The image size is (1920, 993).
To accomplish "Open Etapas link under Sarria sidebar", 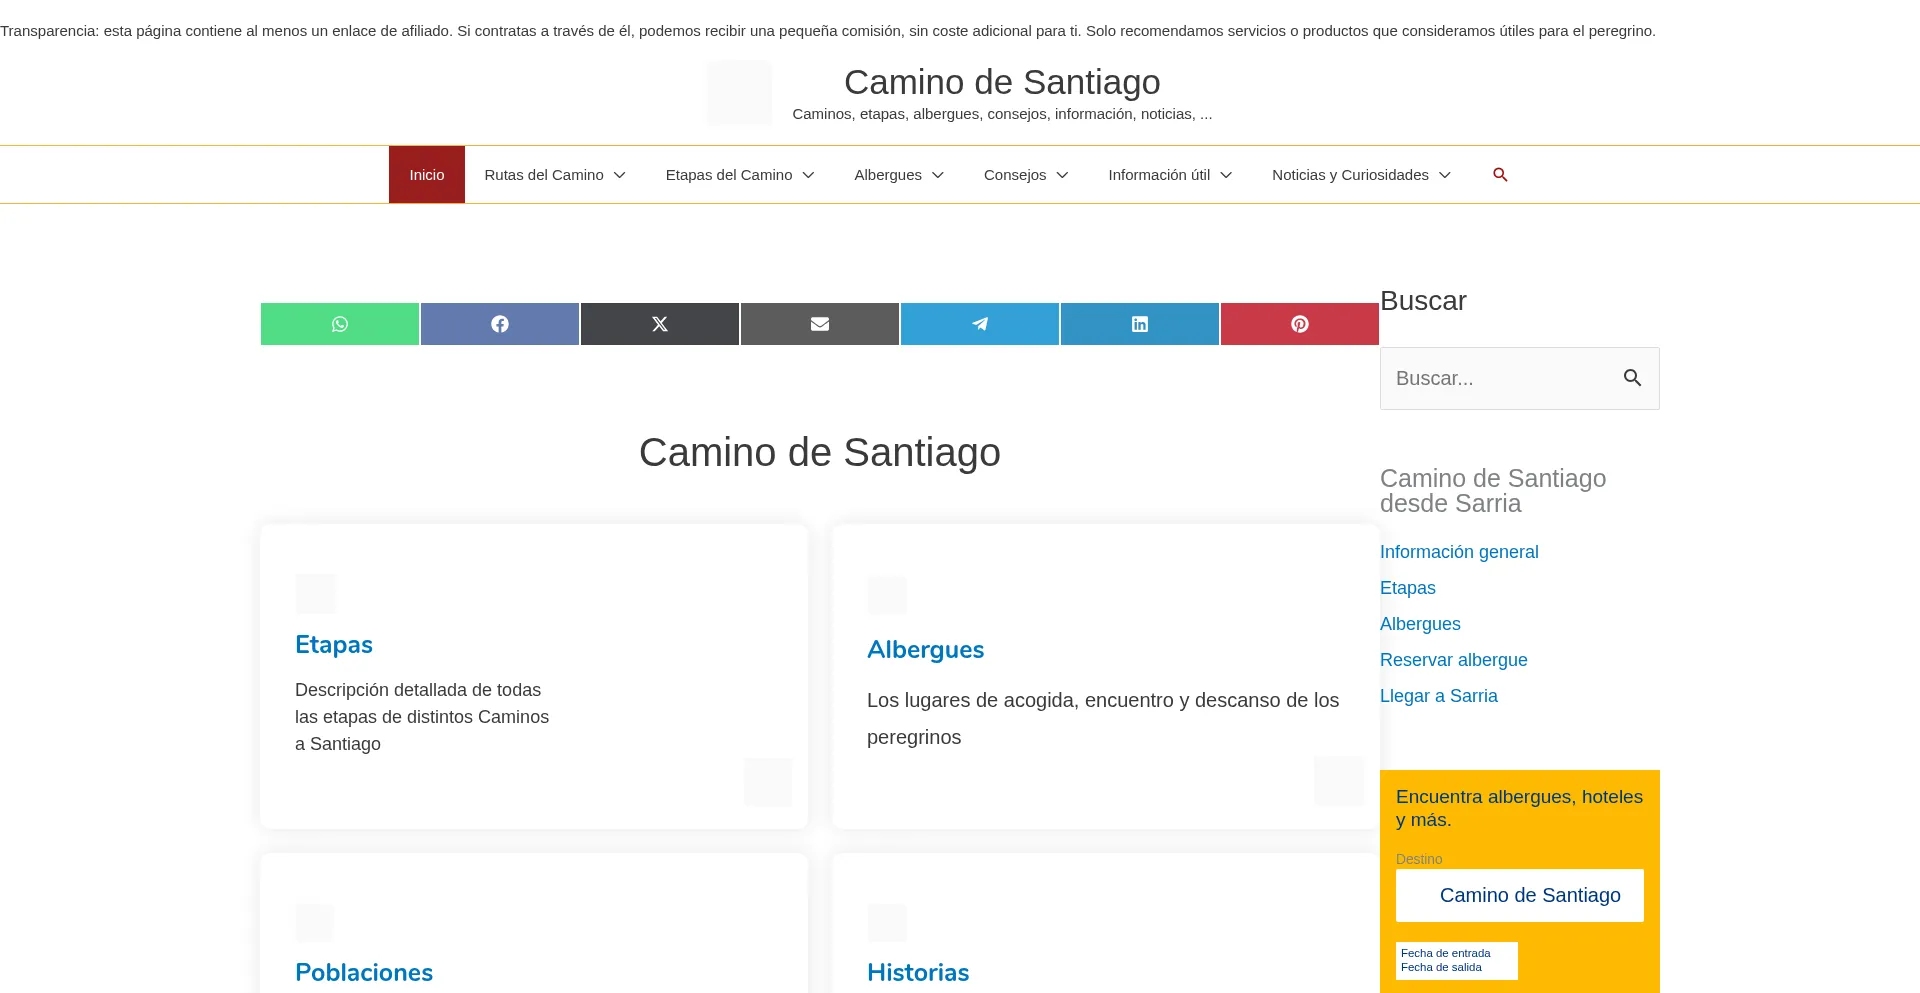I will [x=1408, y=588].
